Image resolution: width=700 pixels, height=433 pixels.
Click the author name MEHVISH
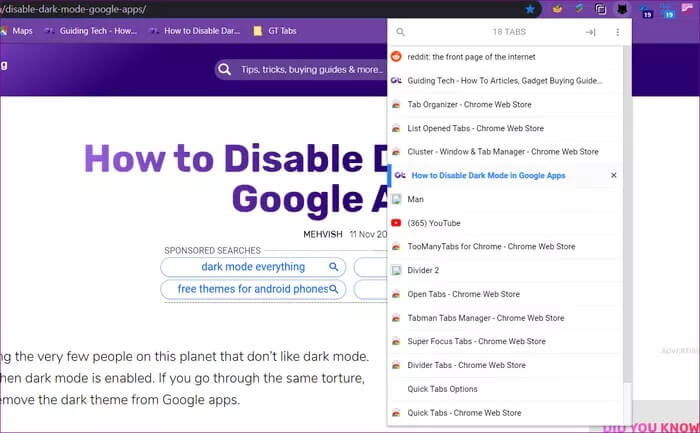[323, 234]
